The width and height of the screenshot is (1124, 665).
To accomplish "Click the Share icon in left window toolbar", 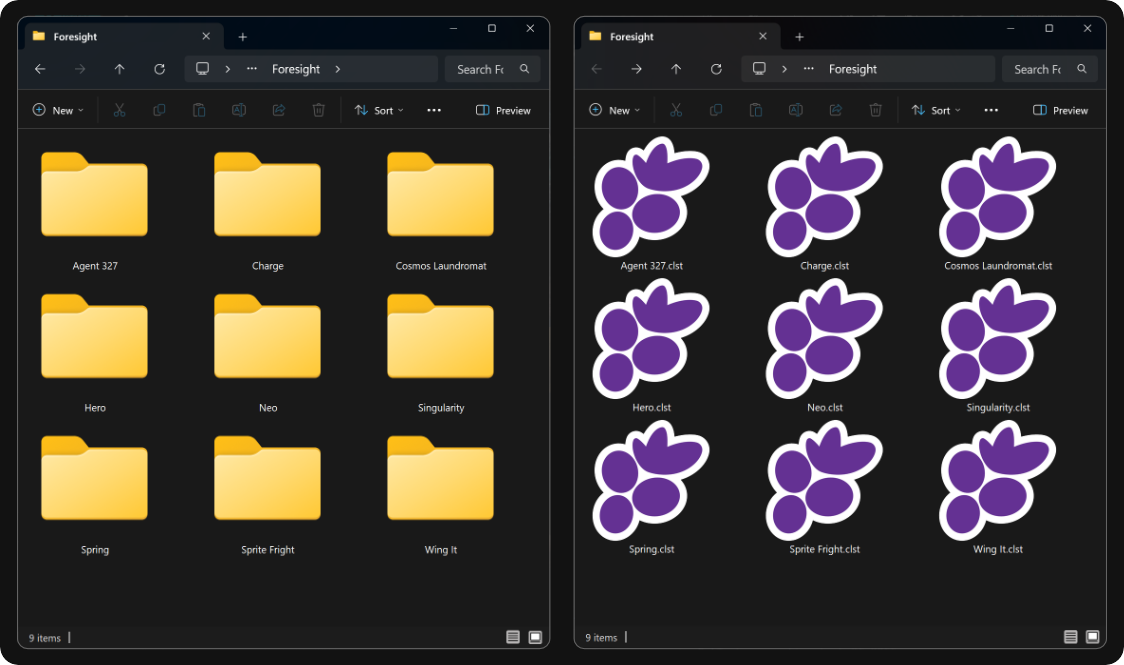I will [x=279, y=110].
